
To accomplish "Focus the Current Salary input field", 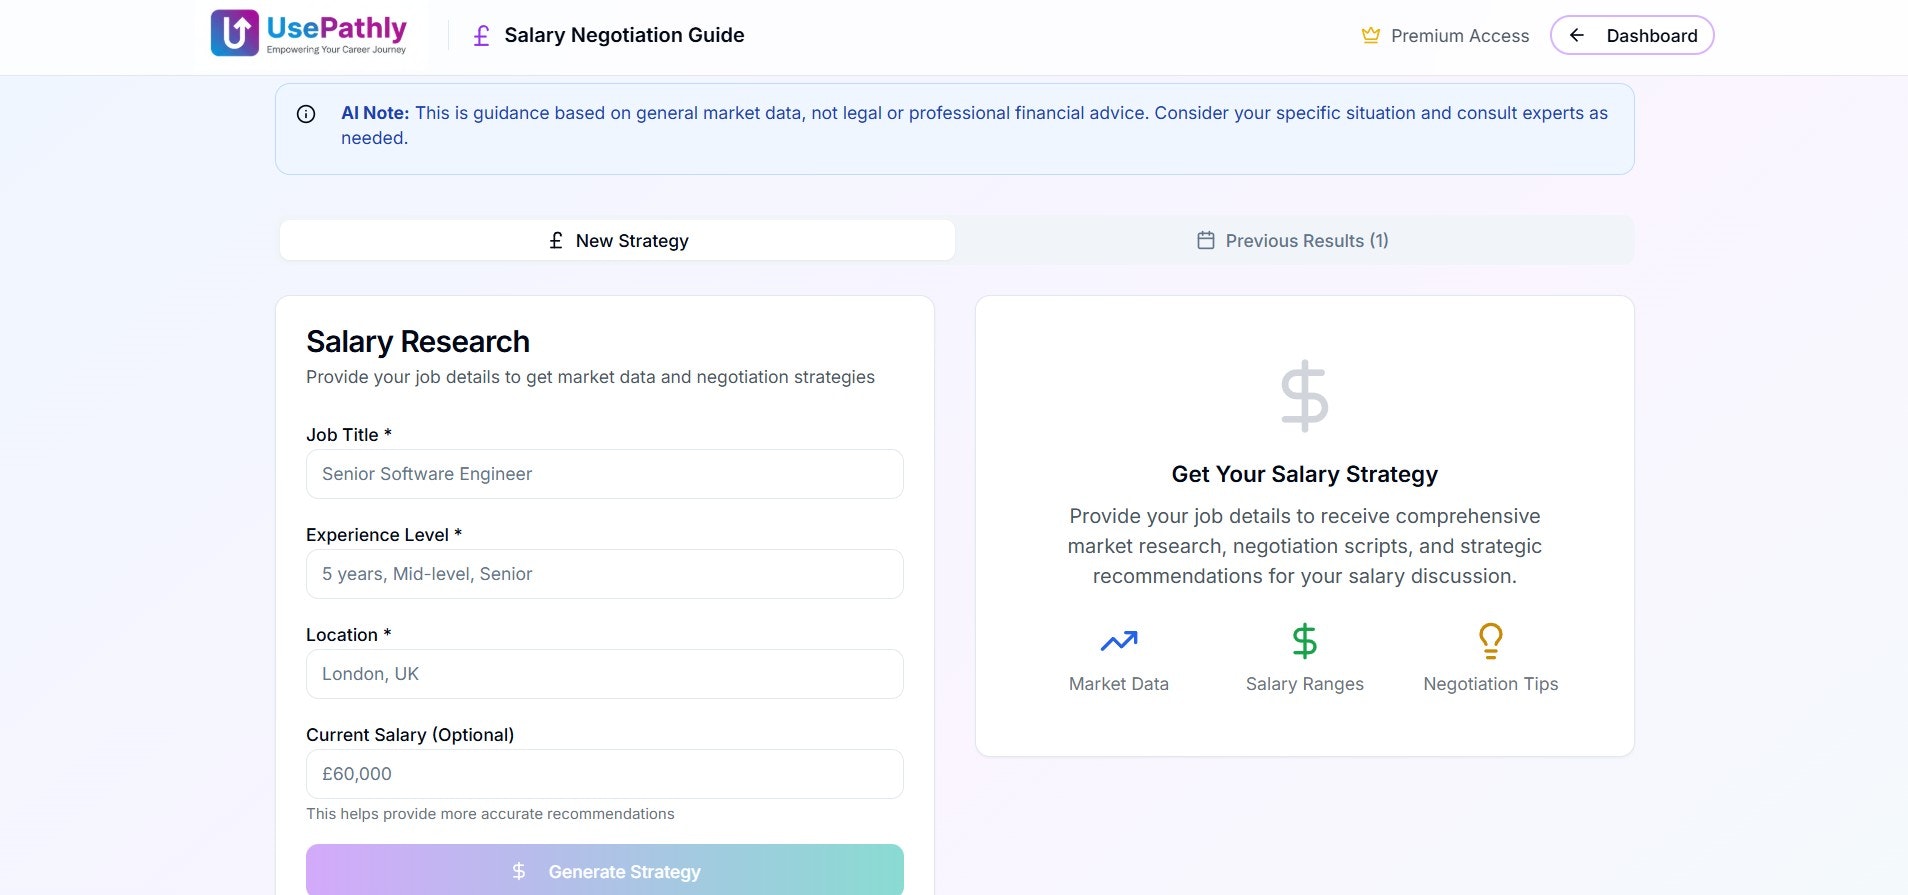I will point(605,774).
